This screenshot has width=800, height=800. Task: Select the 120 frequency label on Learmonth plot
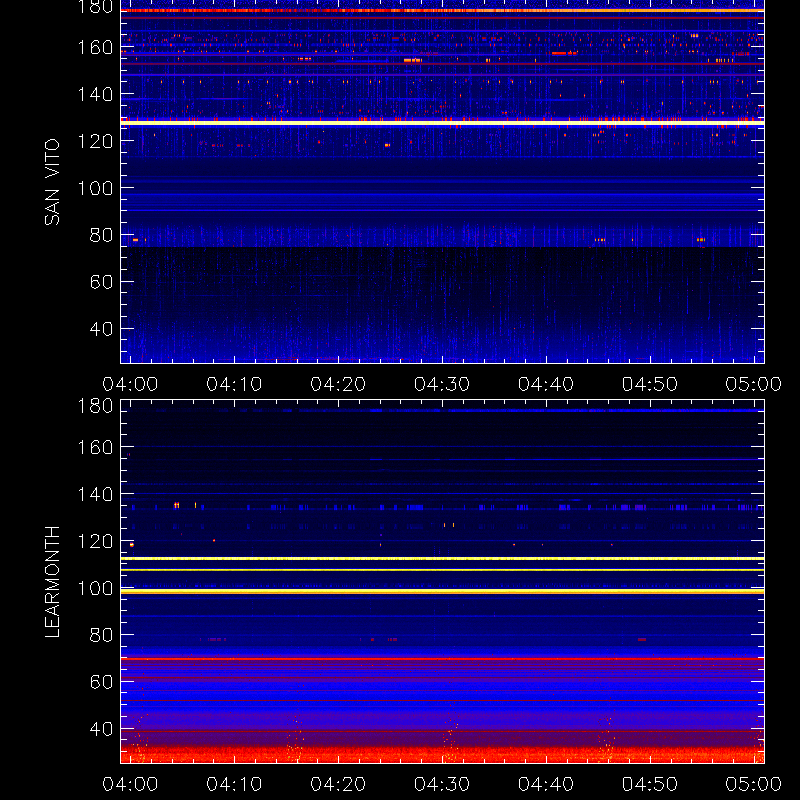click(x=95, y=541)
